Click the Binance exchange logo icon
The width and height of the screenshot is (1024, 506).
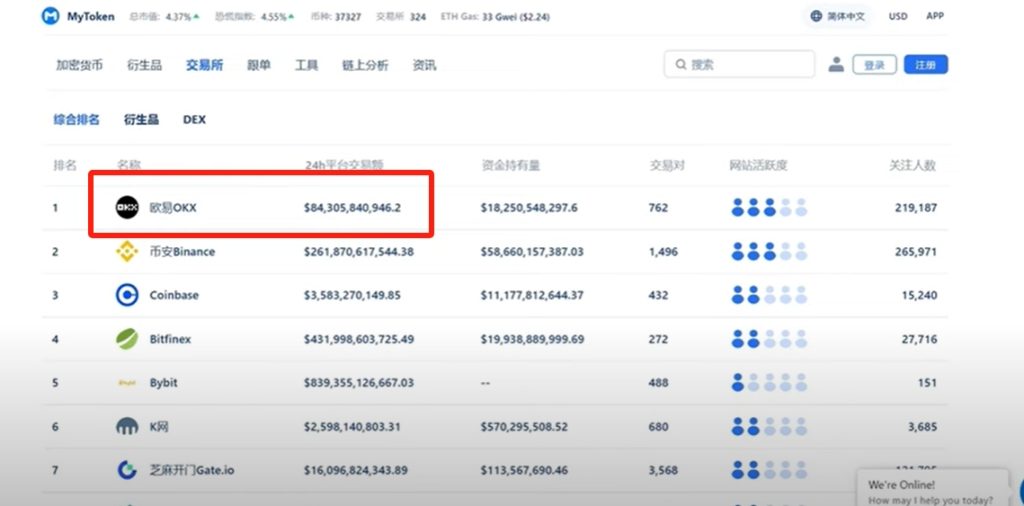[x=127, y=252]
